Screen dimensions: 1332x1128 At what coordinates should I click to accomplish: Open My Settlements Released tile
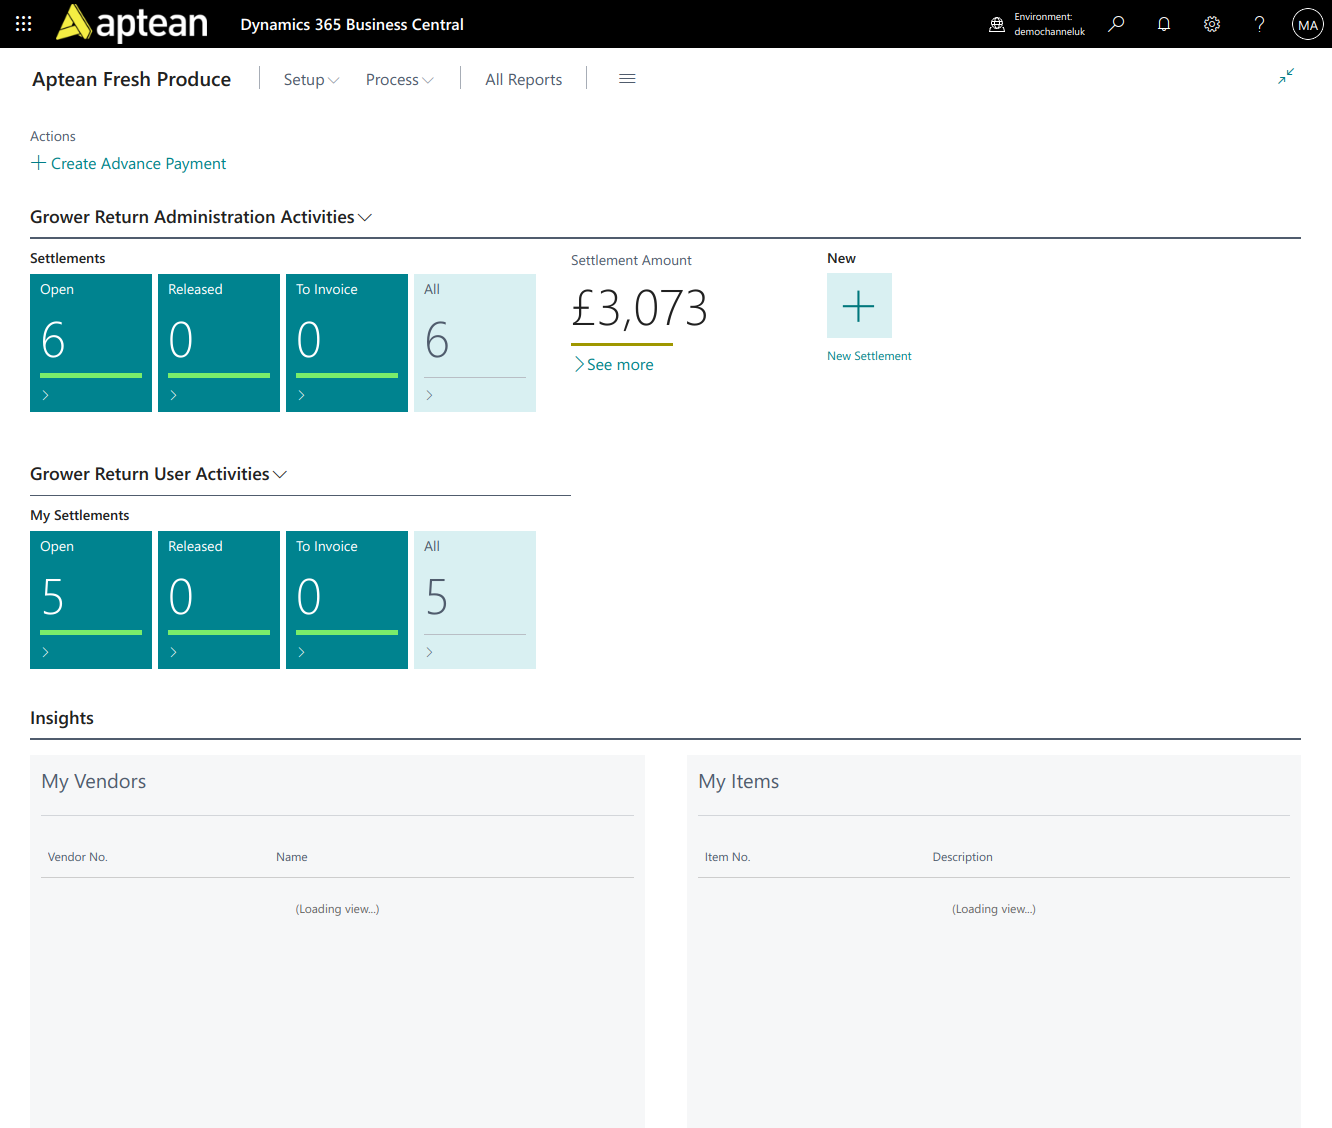tap(219, 600)
